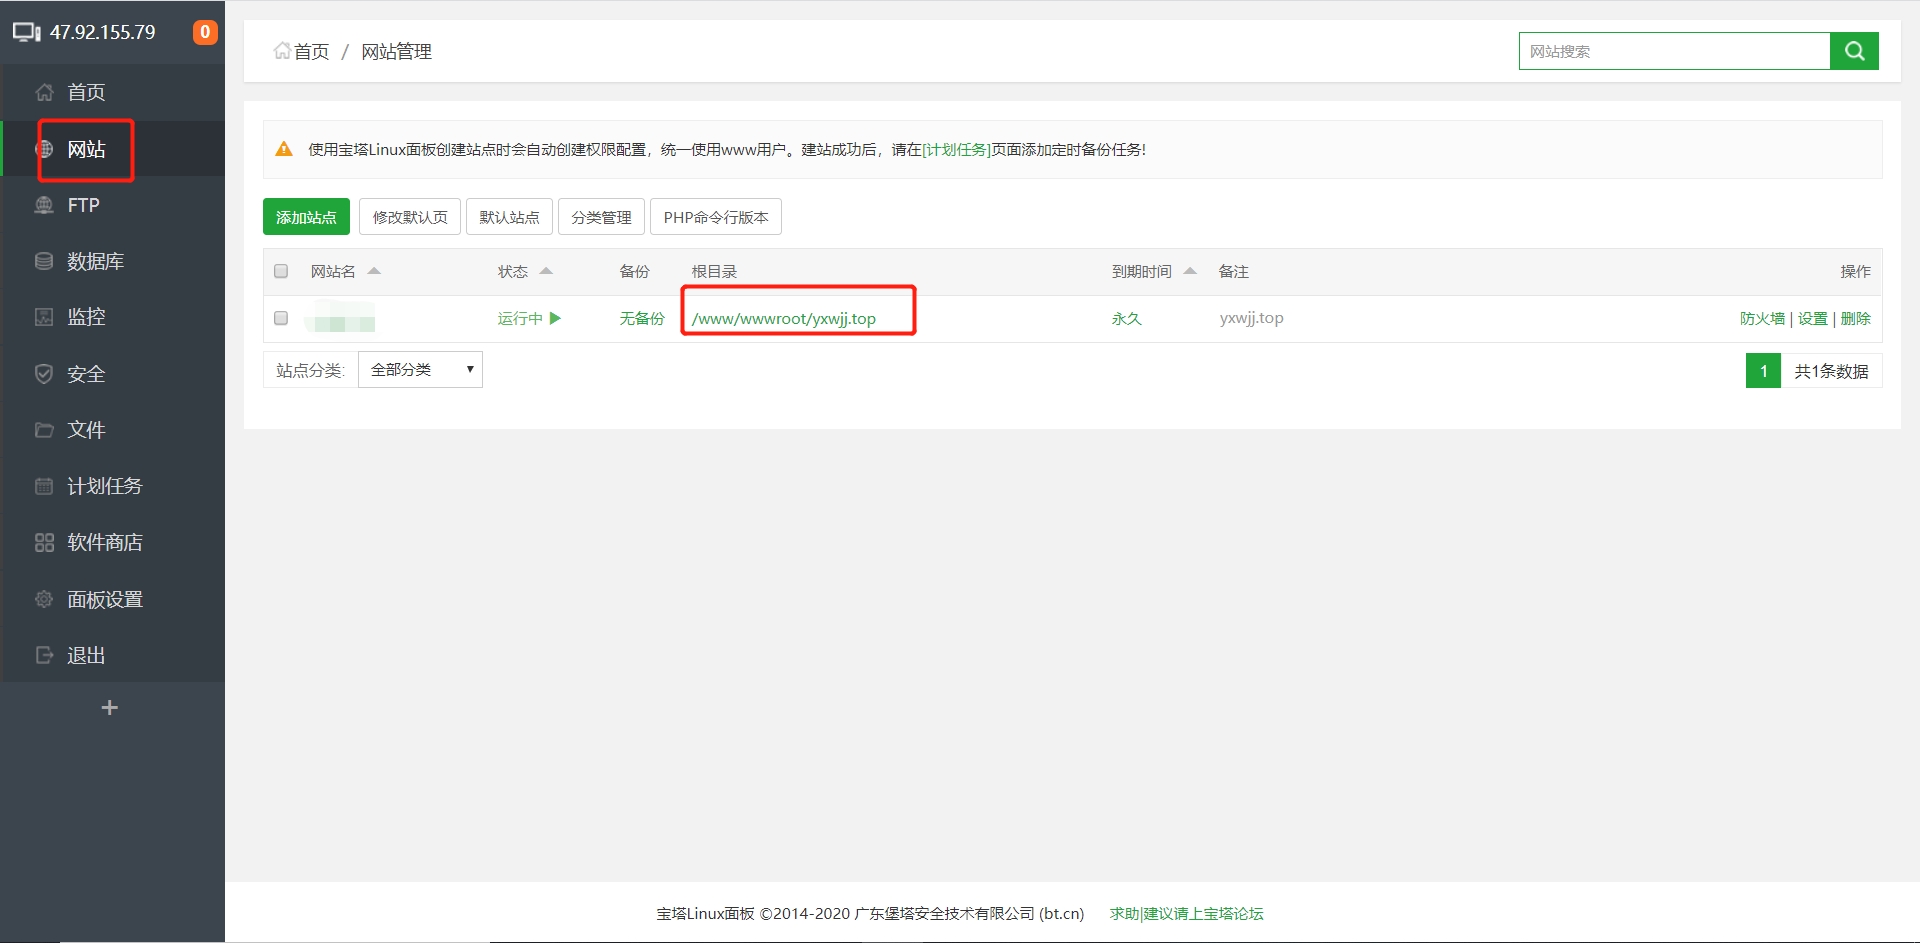Click the monitor icon beside 监控
Viewport: 1920px width, 943px height.
tap(44, 317)
